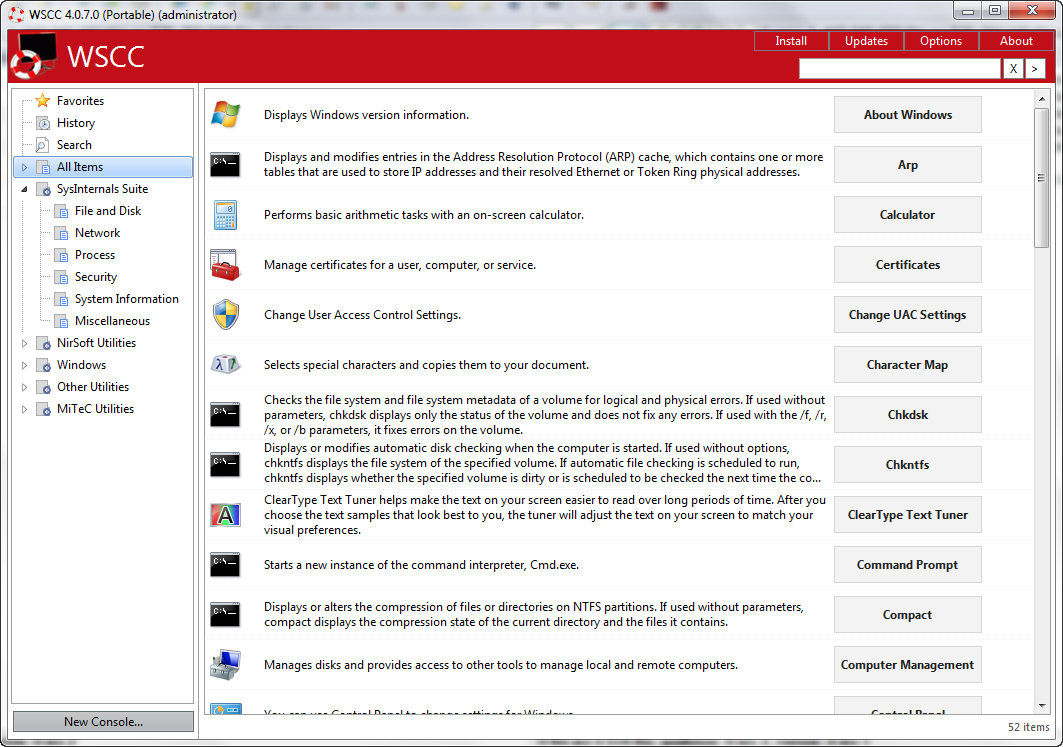The height and width of the screenshot is (747, 1063).
Task: Expand the MiTeC Utilities tree node
Action: [x=25, y=409]
